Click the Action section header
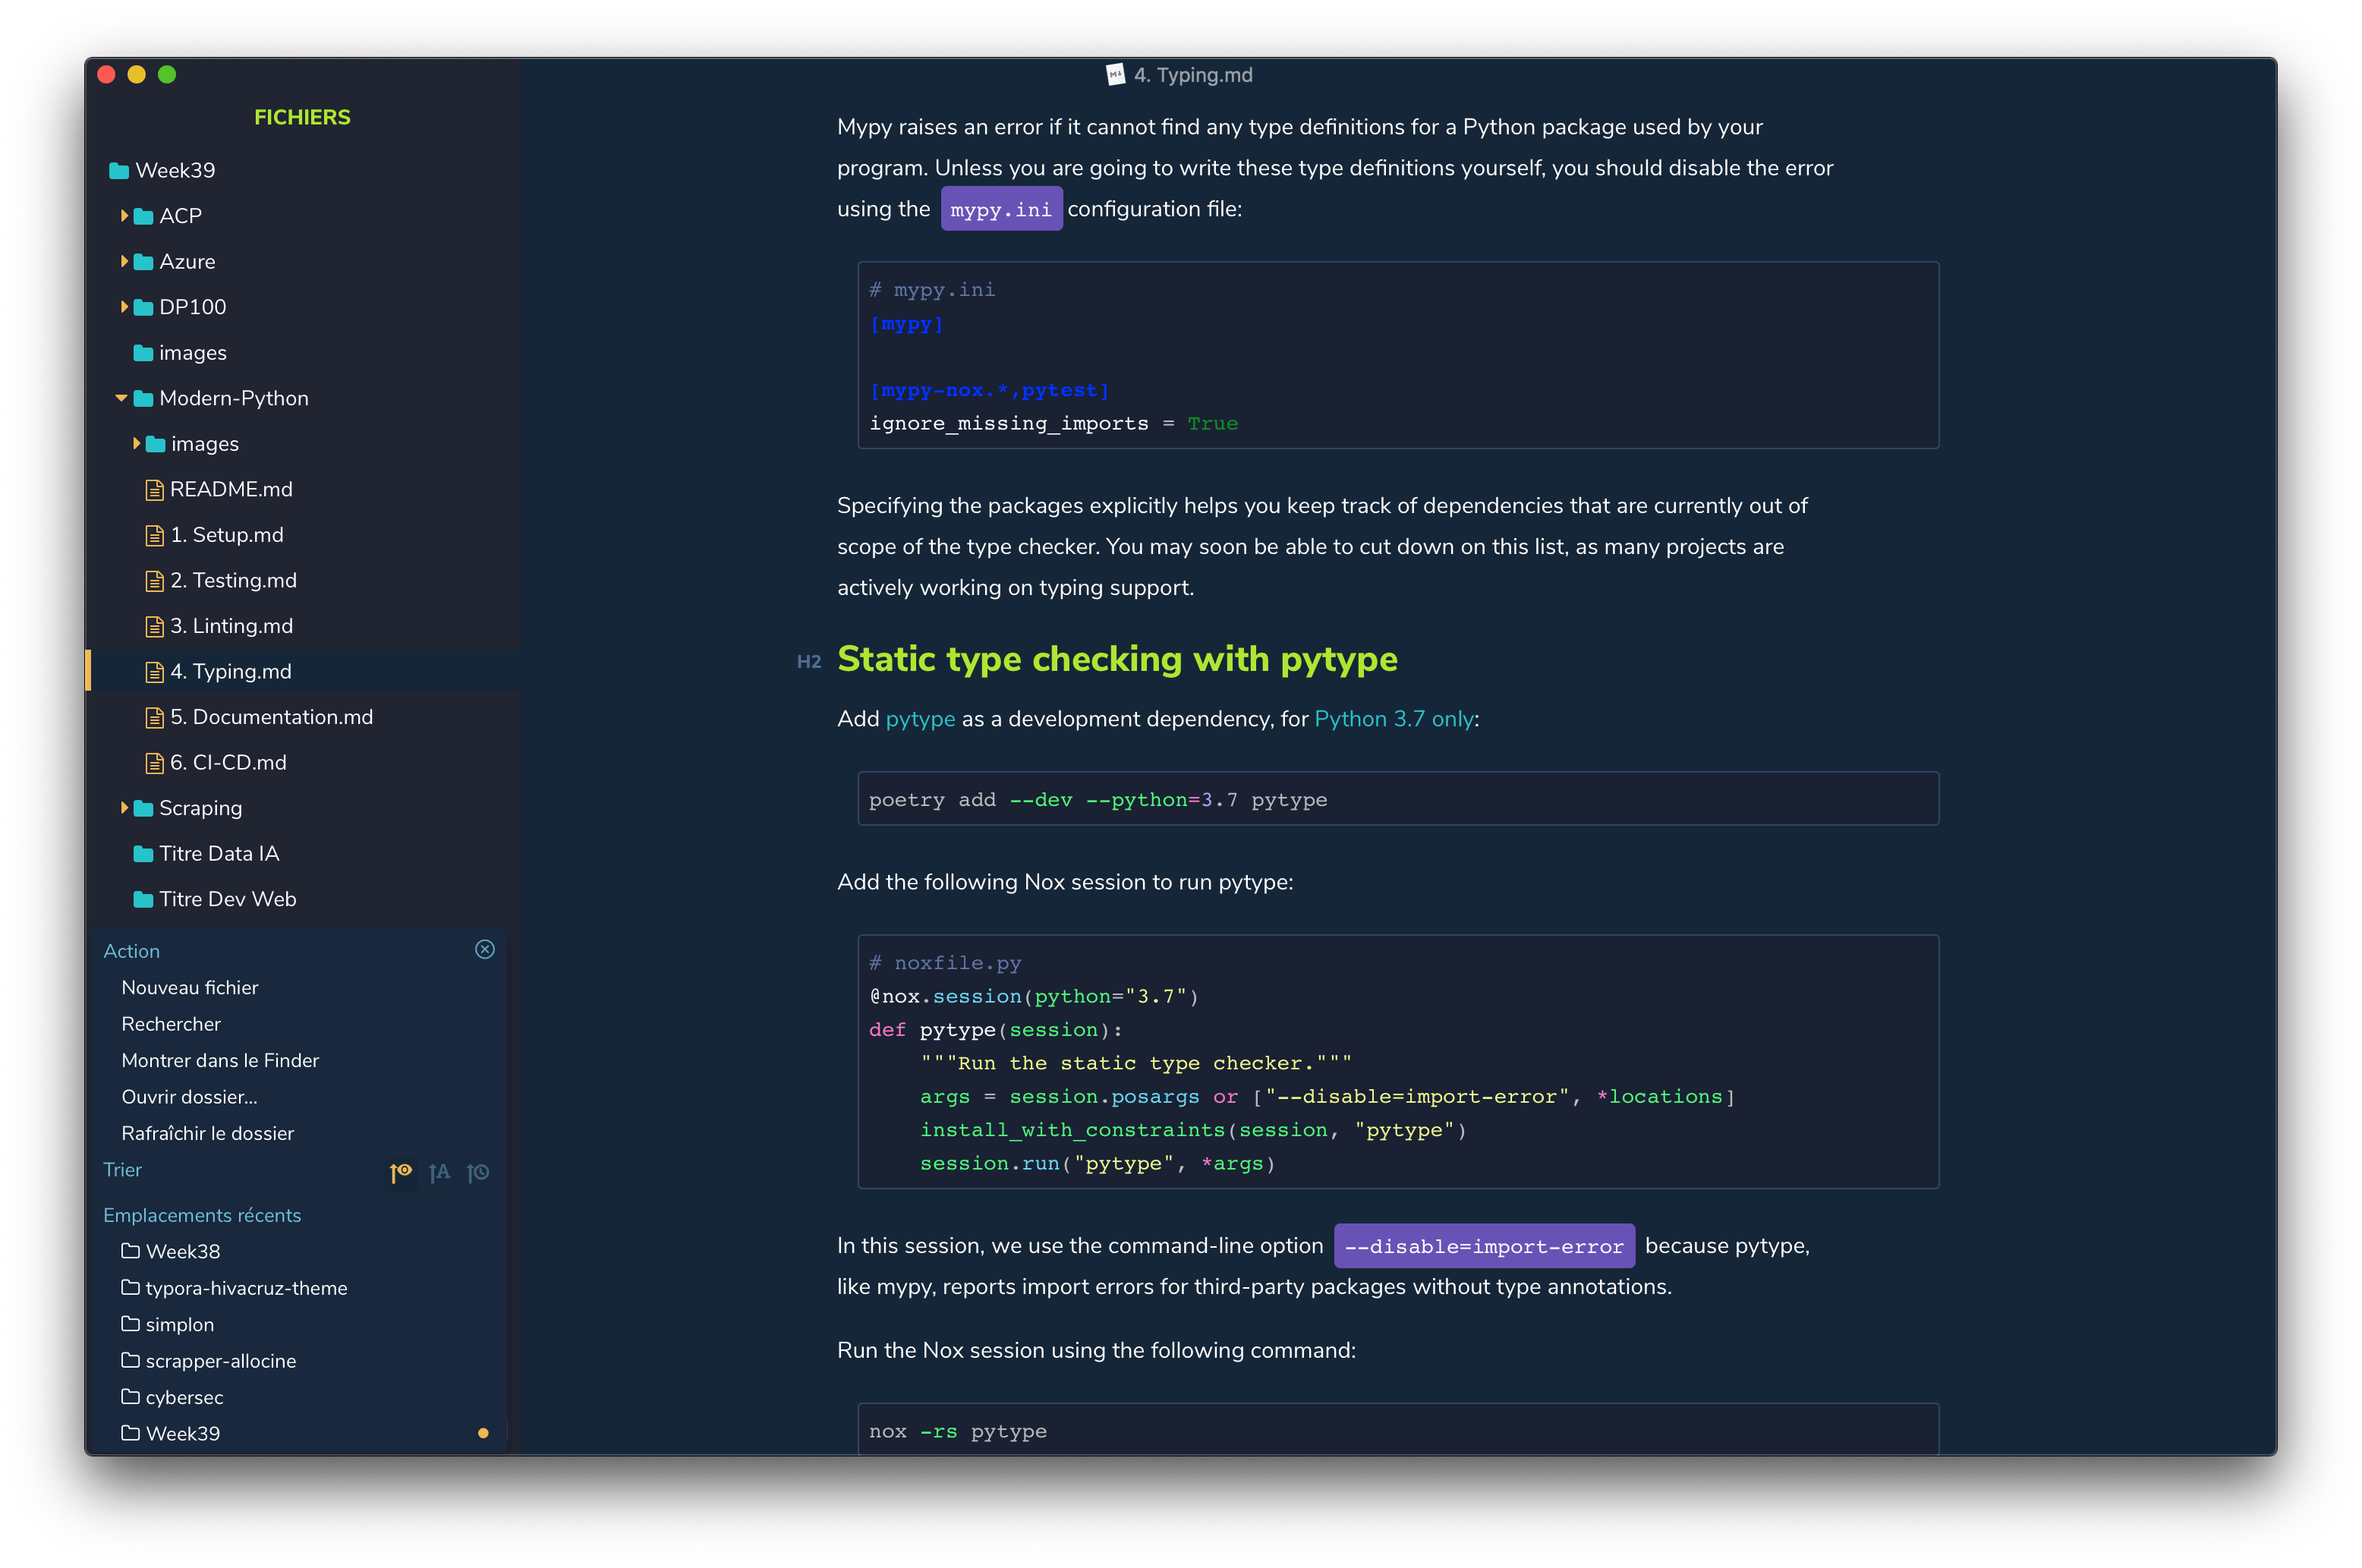This screenshot has height=1568, width=2362. pyautogui.click(x=131, y=951)
